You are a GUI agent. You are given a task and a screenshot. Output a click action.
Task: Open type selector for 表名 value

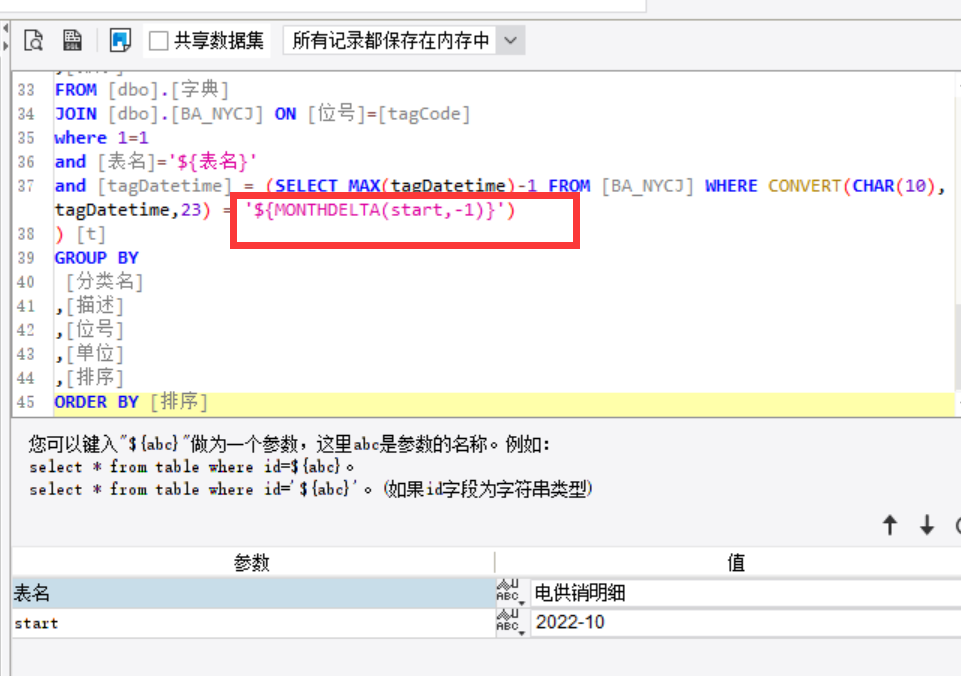tap(511, 593)
